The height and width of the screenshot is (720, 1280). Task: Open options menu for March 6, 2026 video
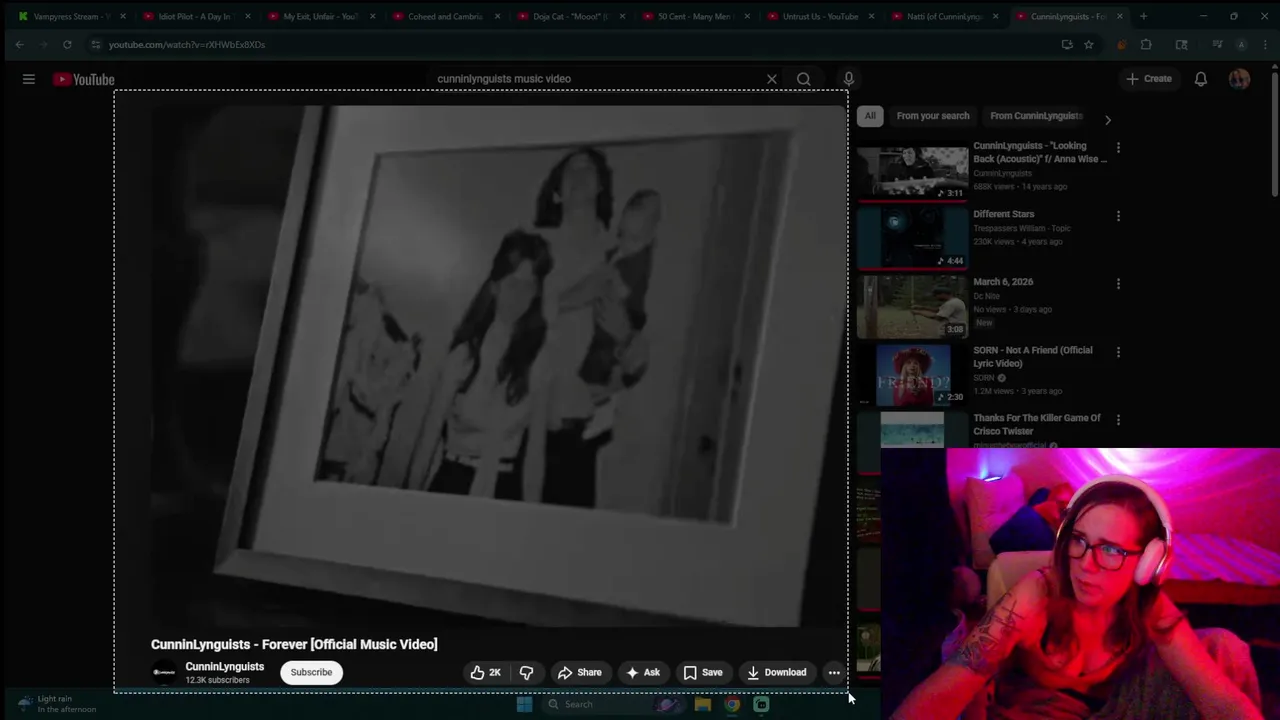pos(1118,284)
